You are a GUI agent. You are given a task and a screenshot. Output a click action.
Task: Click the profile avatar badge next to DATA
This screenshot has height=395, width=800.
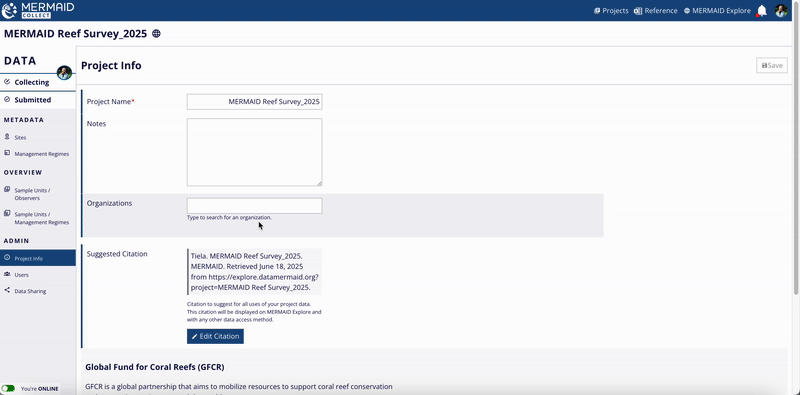[x=64, y=73]
